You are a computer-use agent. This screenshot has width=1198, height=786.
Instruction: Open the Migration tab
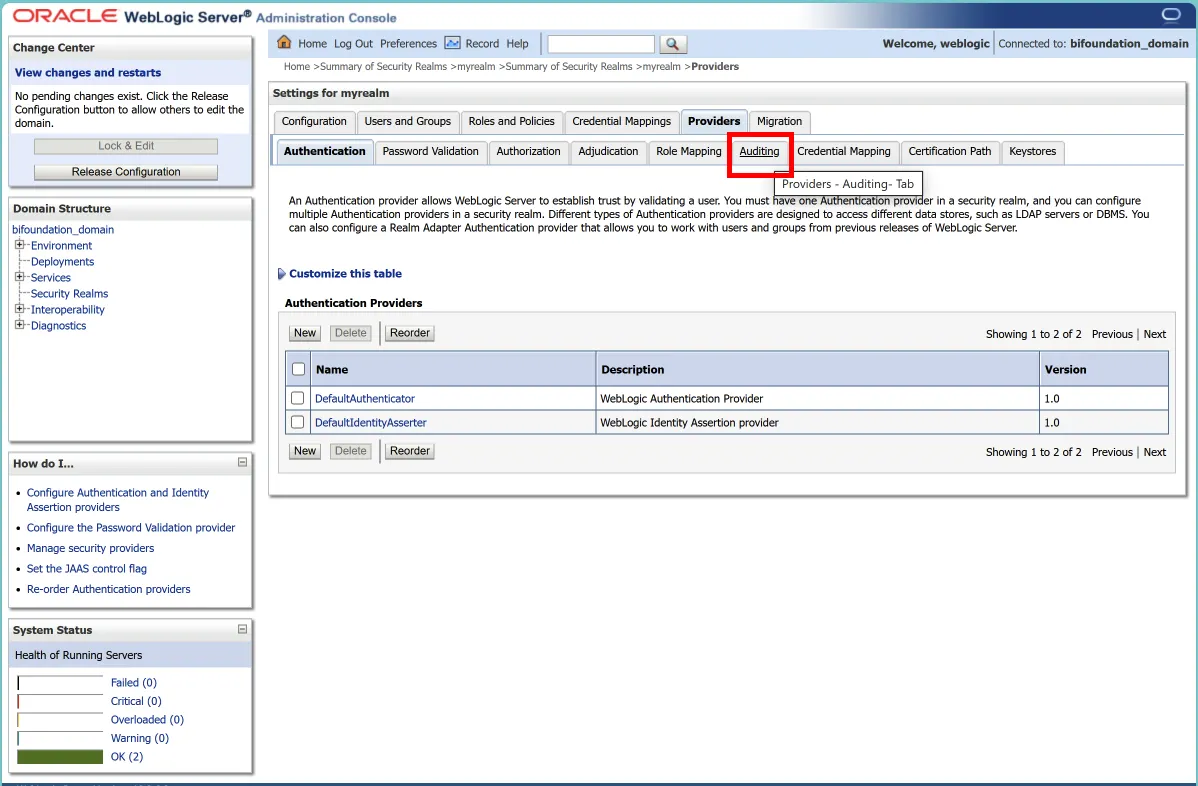point(779,121)
